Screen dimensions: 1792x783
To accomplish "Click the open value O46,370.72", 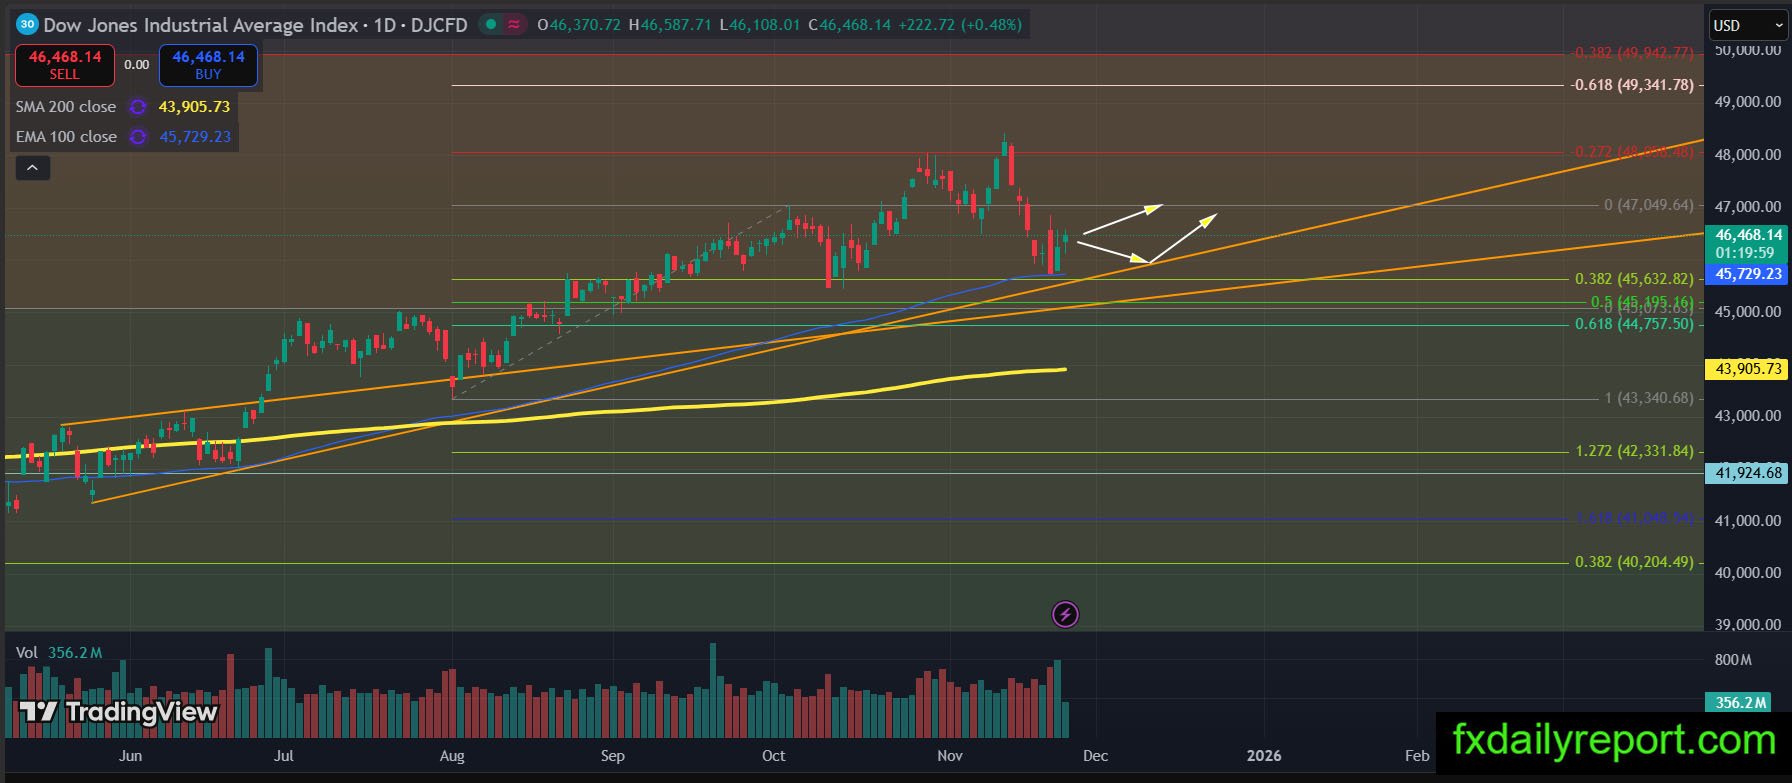I will tap(579, 25).
